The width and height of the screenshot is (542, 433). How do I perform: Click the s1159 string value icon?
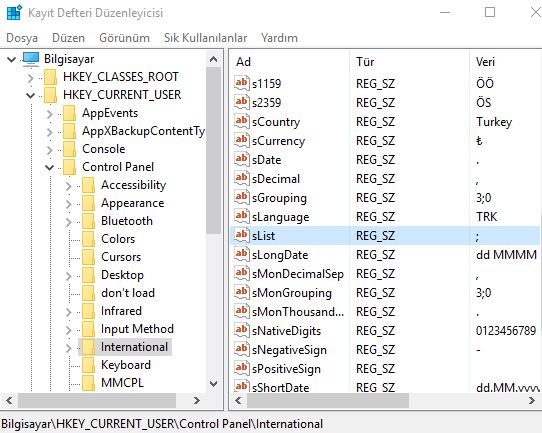coord(242,83)
